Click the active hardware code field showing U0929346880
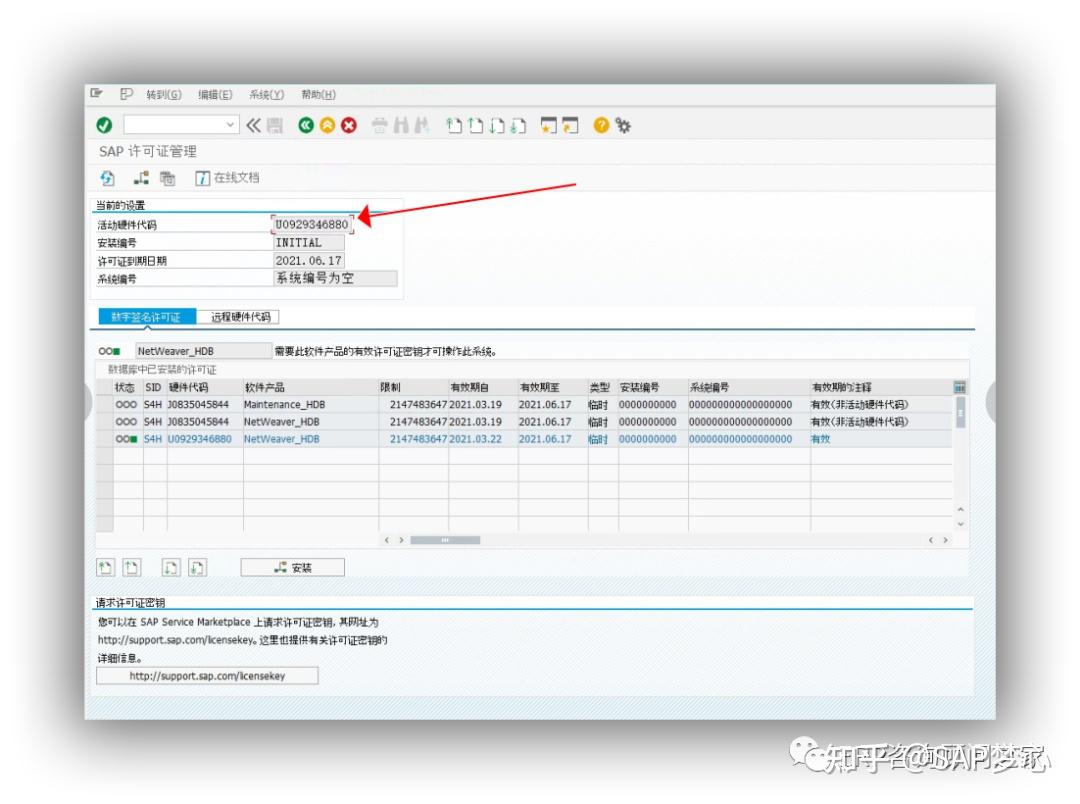Image resolution: width=1080 pixels, height=804 pixels. (x=313, y=224)
